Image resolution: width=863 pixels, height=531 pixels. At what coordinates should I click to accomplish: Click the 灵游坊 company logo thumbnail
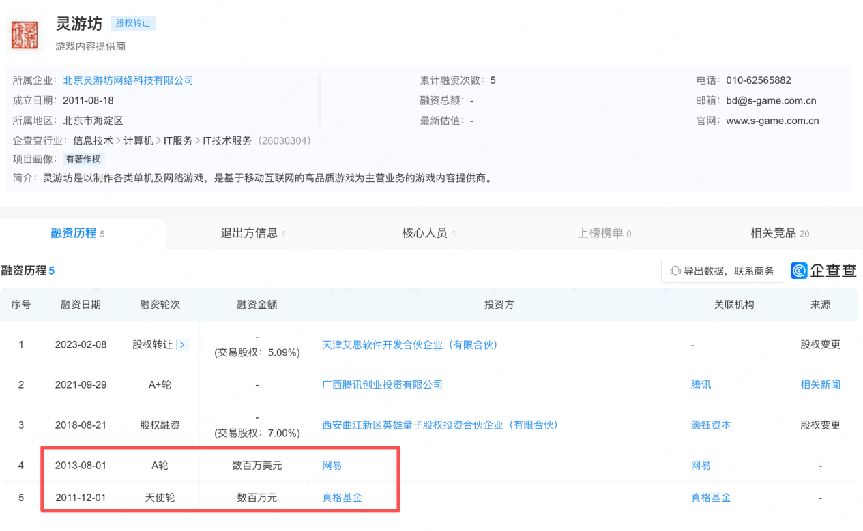(25, 35)
